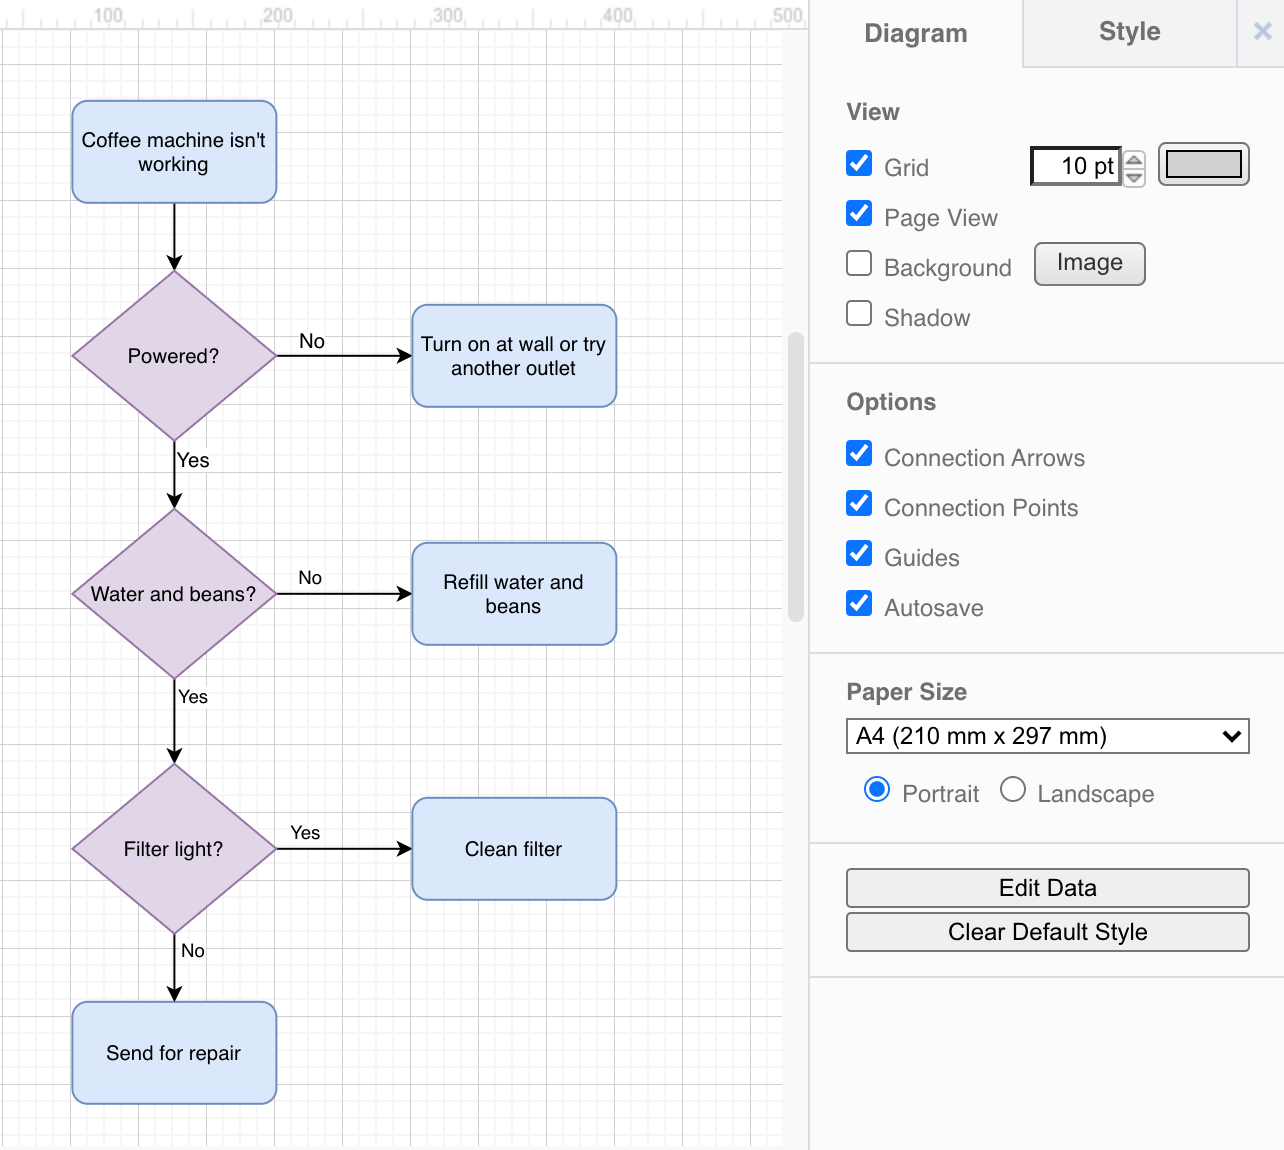Image resolution: width=1284 pixels, height=1150 pixels.
Task: Select the Diagram tab
Action: 915,34
